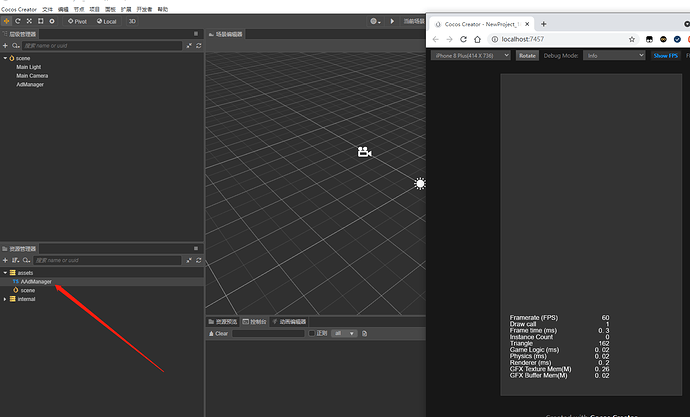Viewport: 690px width, 417px height.
Task: Open asset search type dropdown
Action: click(x=26, y=260)
